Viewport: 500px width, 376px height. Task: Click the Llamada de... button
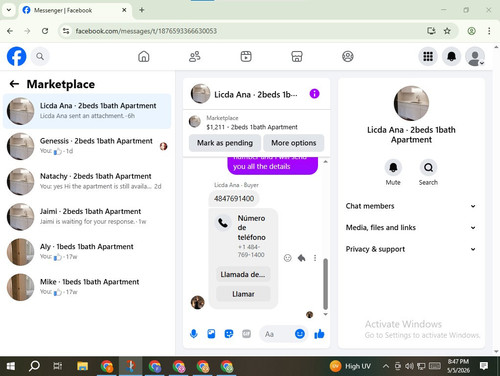pyautogui.click(x=243, y=275)
